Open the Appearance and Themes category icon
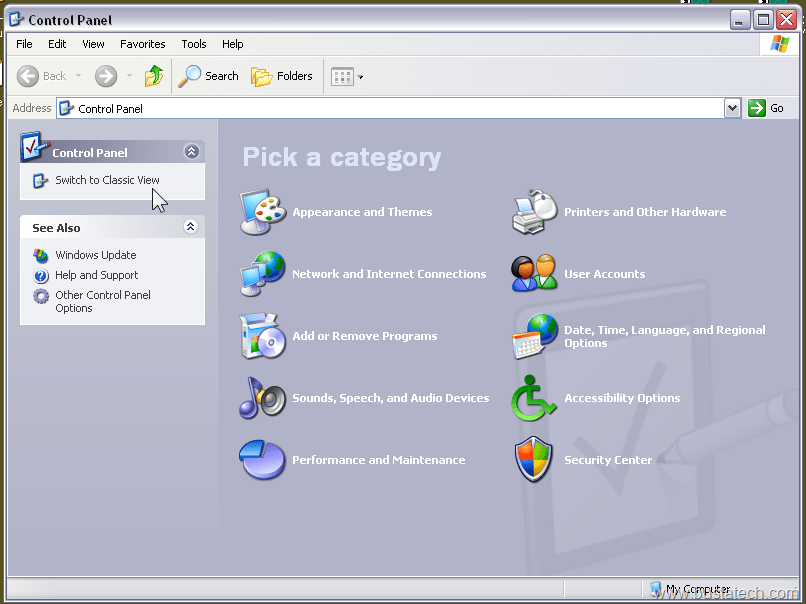Screen dimensions: 806x604 tap(263, 212)
